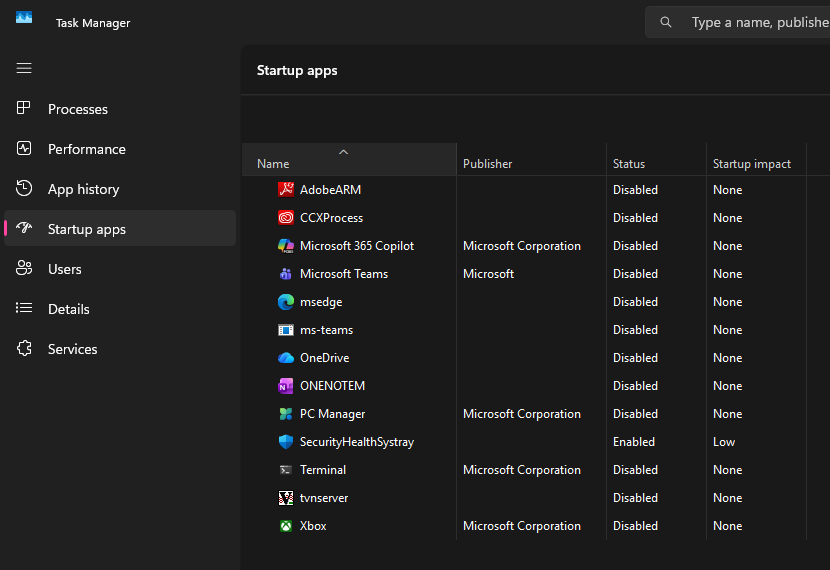Click the ONENOTEM app icon

(285, 385)
